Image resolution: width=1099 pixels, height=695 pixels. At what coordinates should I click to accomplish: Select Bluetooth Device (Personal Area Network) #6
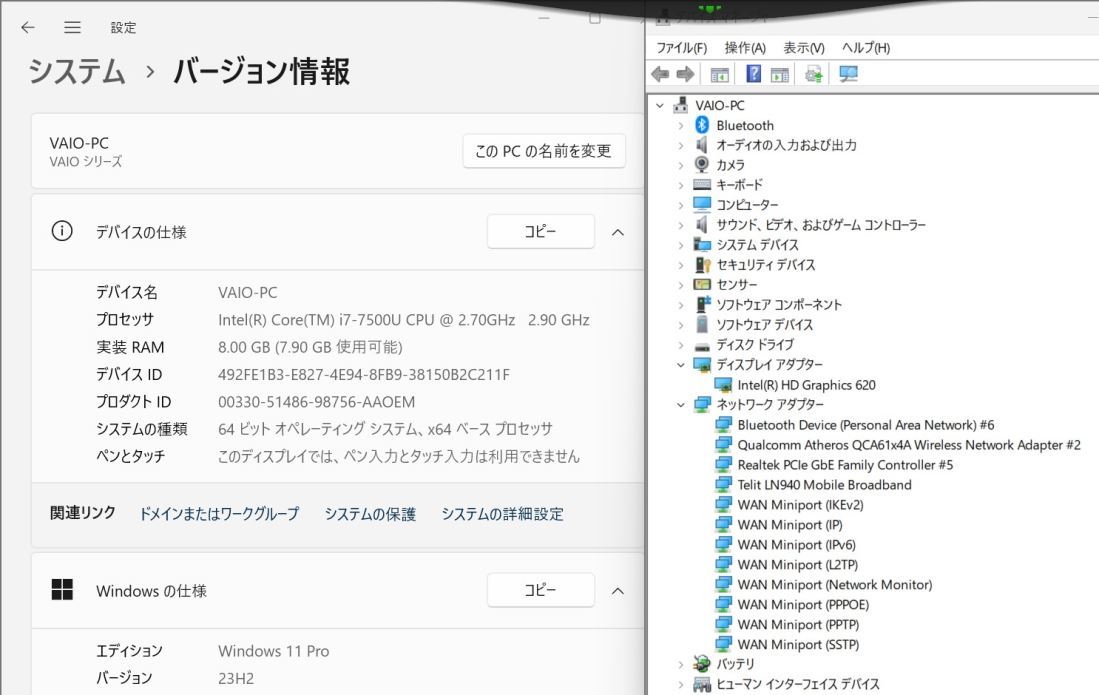(866, 425)
